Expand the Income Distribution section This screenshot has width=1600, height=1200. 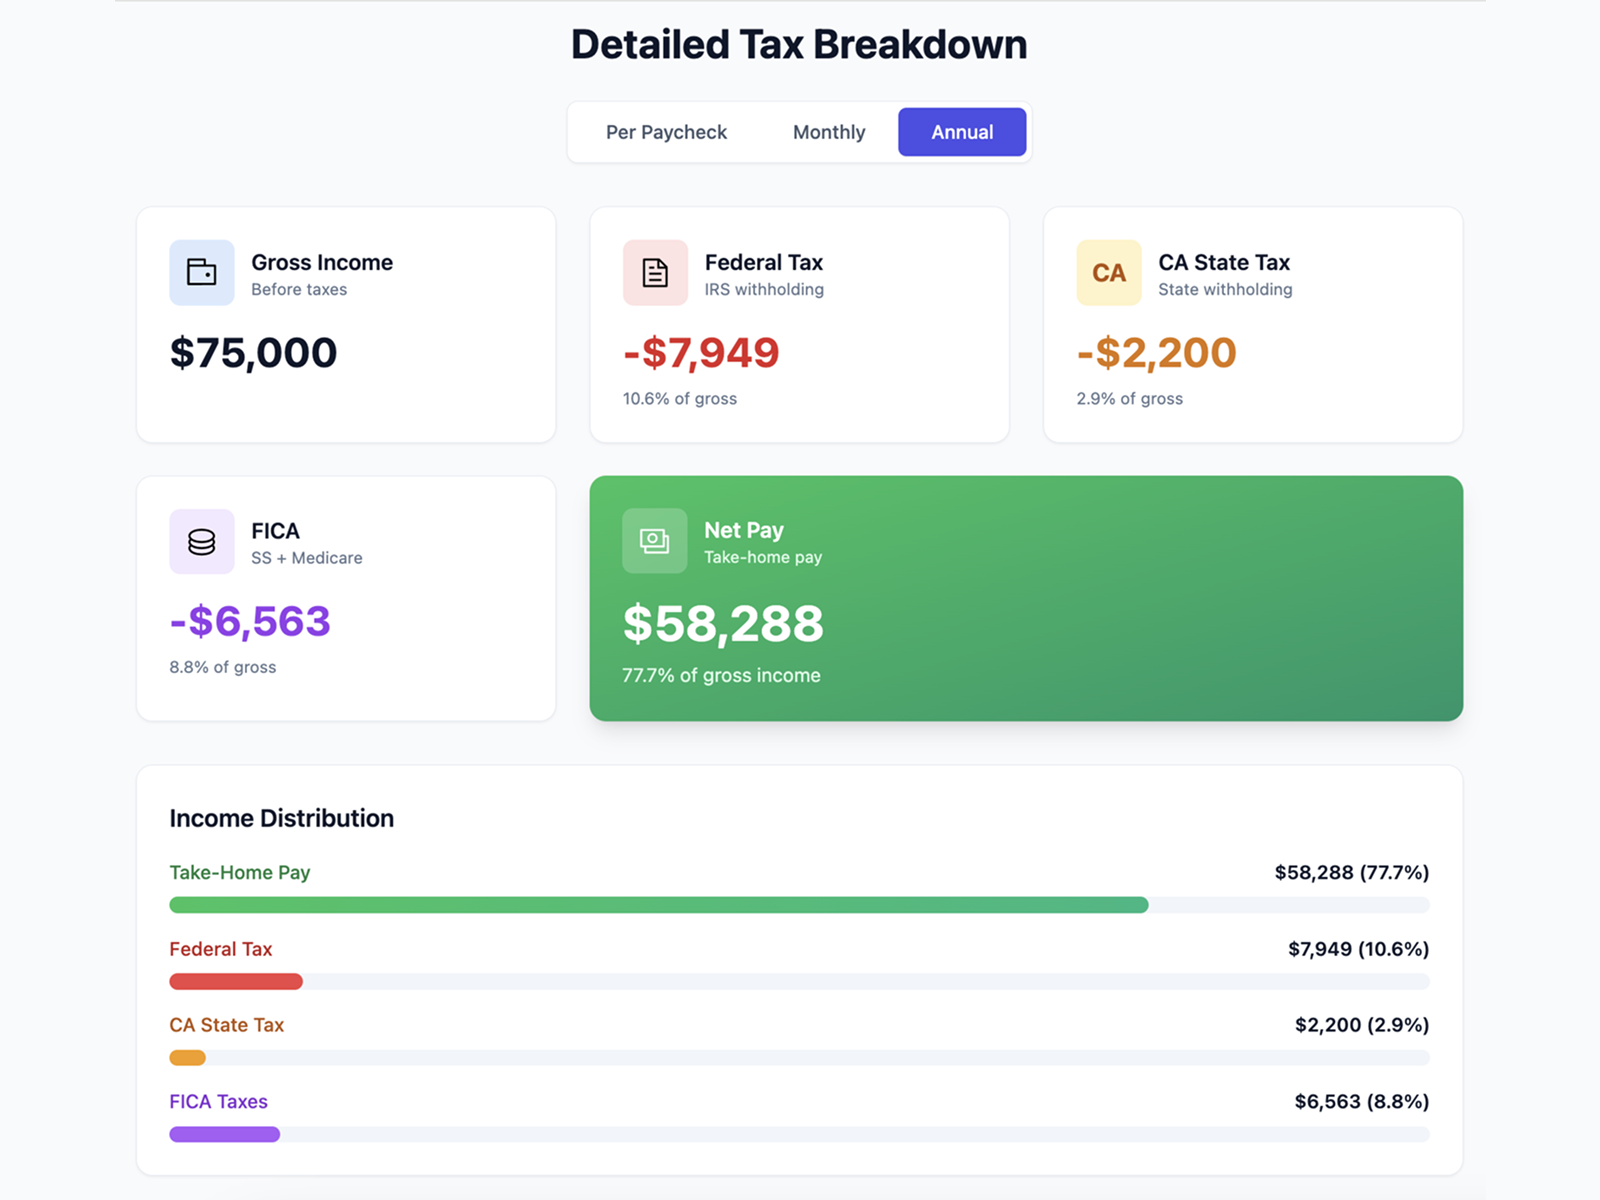coord(281,817)
